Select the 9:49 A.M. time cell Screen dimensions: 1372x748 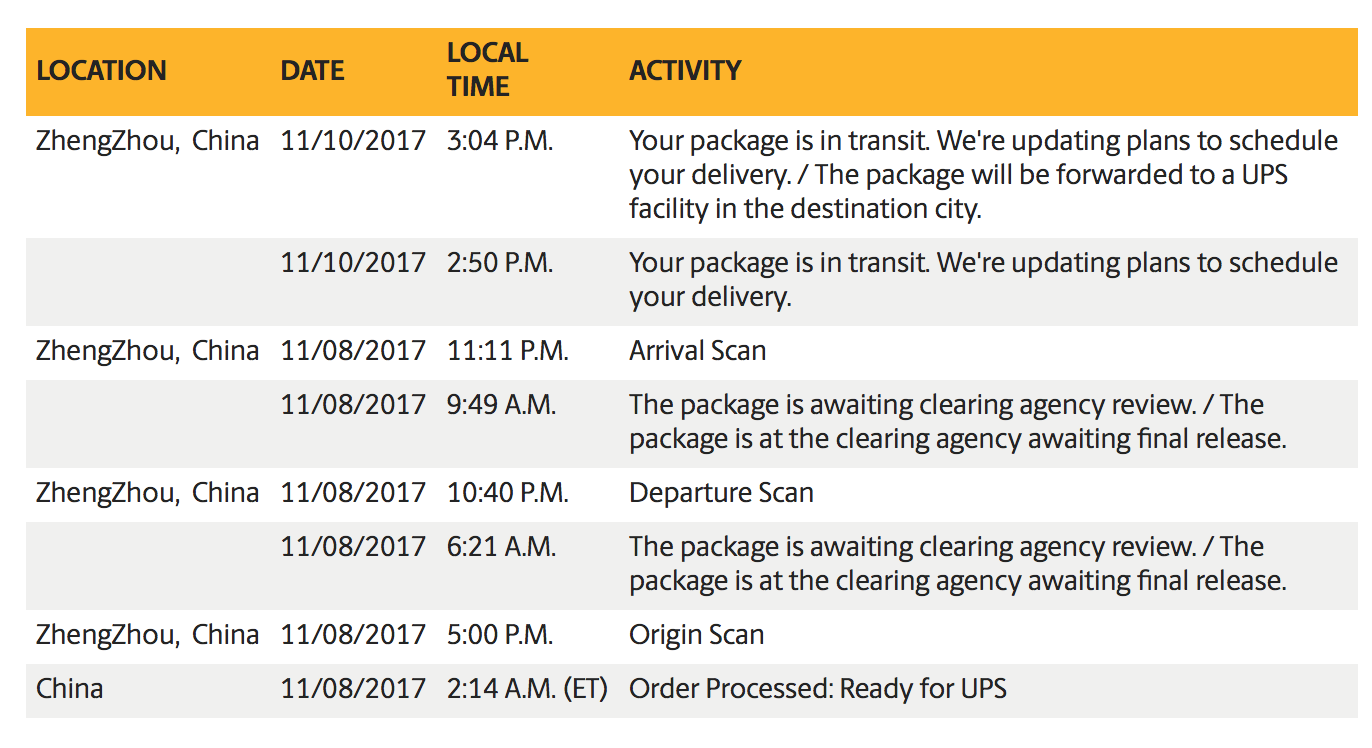pyautogui.click(x=502, y=405)
